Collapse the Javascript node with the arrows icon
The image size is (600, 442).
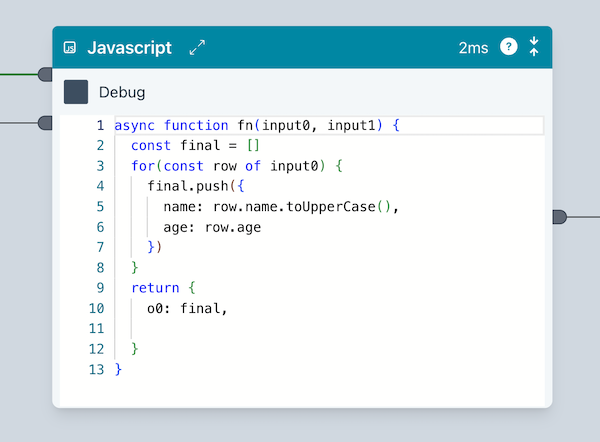534,47
